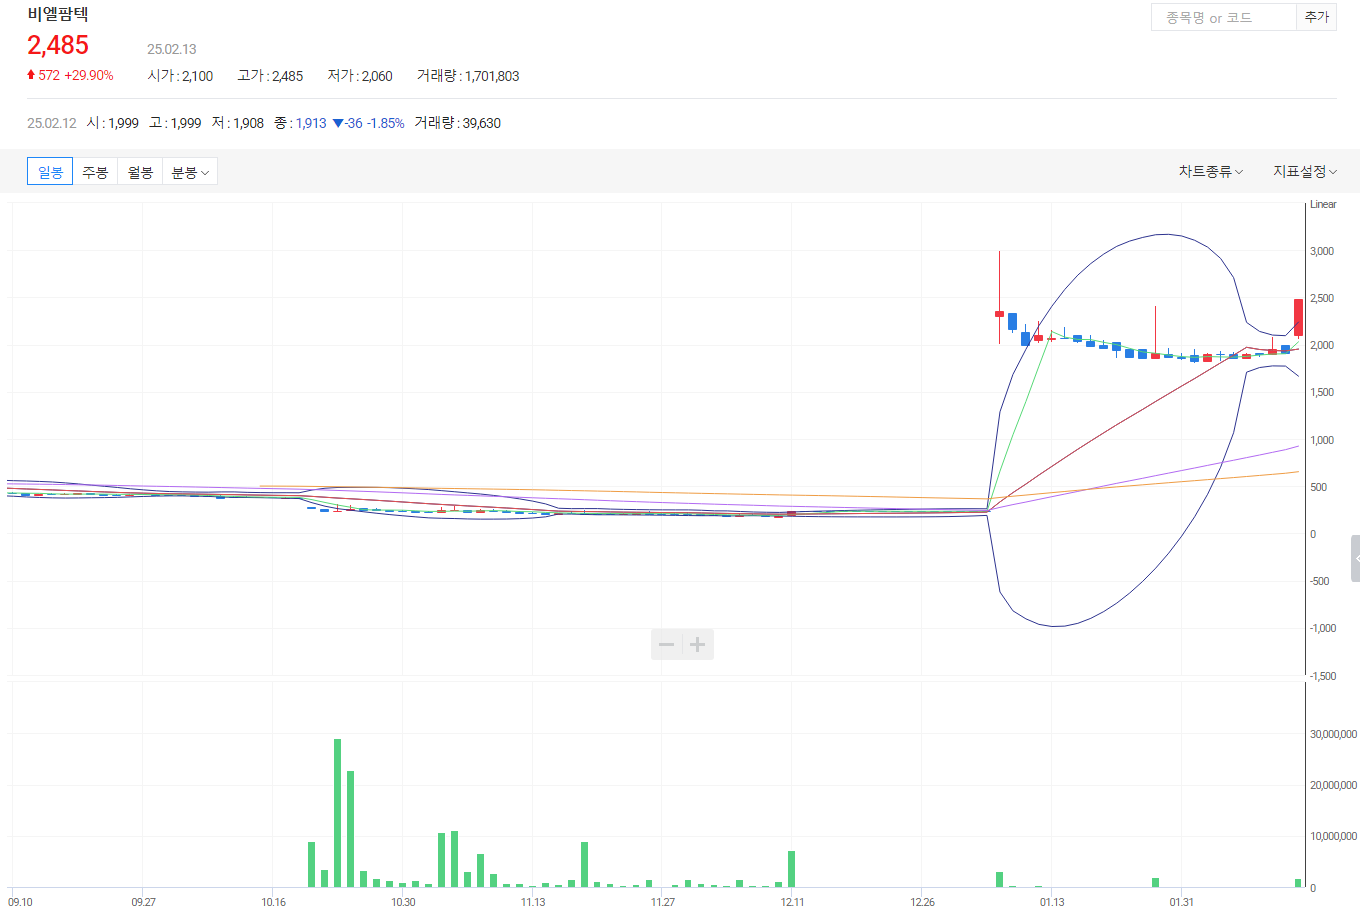The width and height of the screenshot is (1360, 920).
Task: Click the current price 2,485
Action: coord(58,45)
